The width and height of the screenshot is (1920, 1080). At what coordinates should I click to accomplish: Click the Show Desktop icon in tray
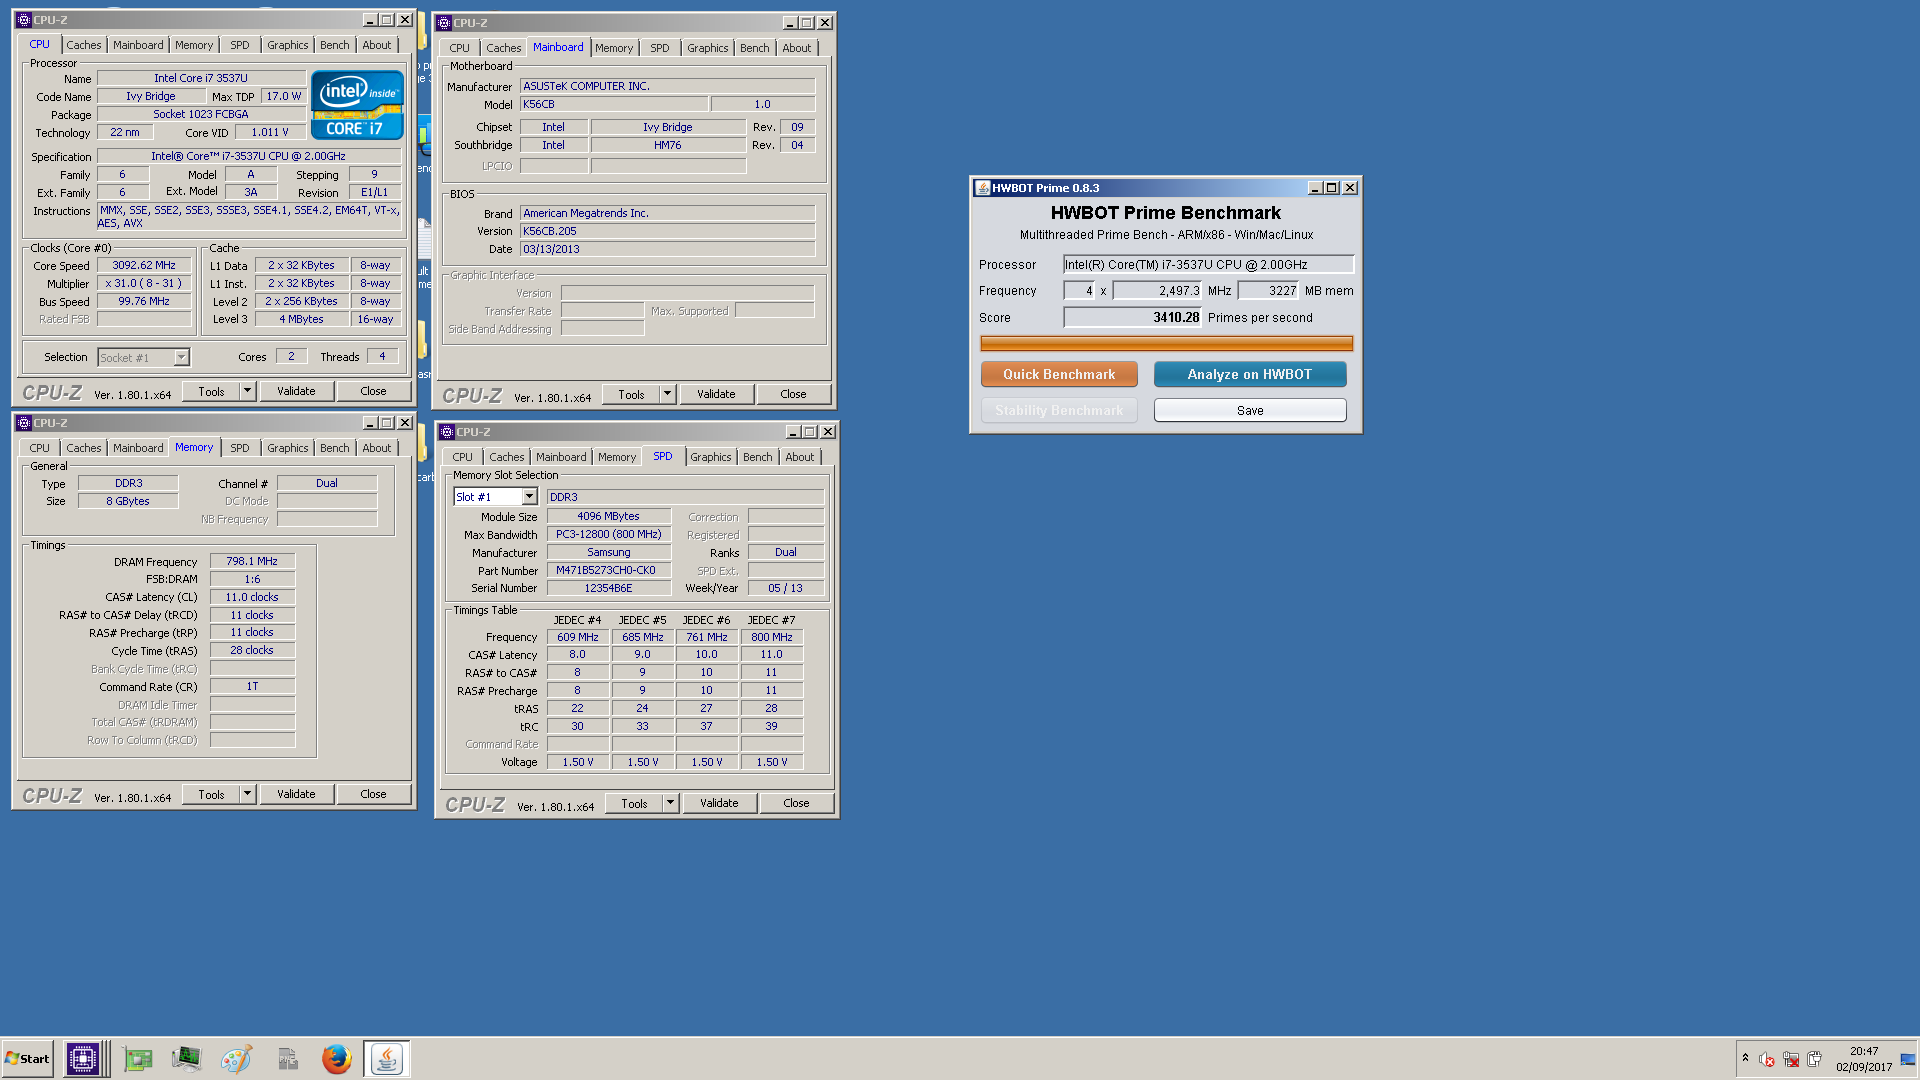[x=1908, y=1059]
